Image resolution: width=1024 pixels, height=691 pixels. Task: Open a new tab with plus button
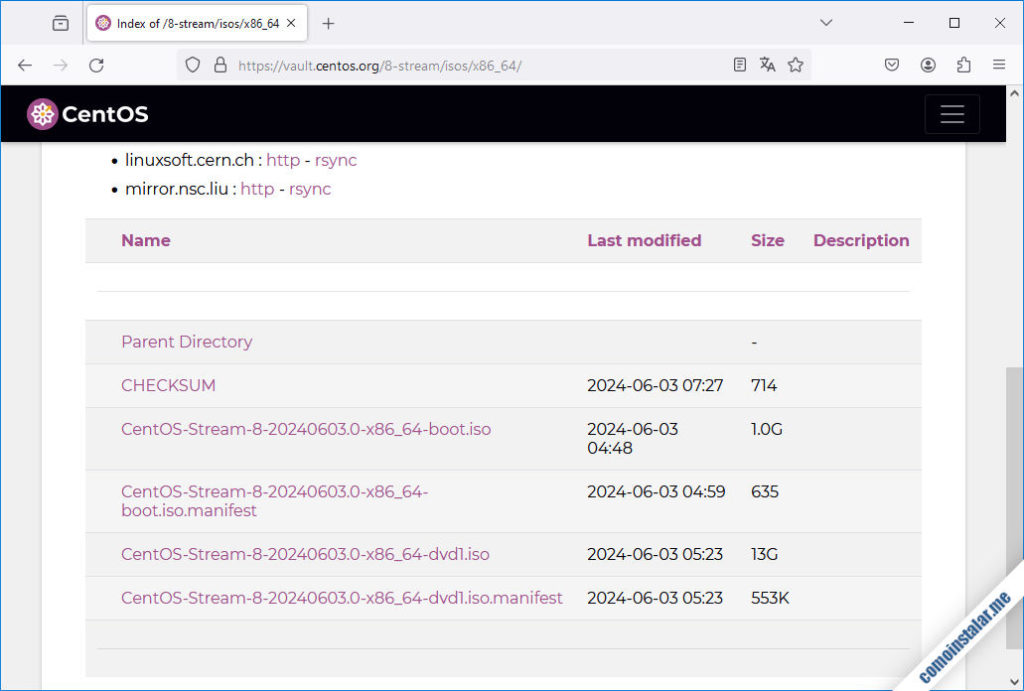pos(328,24)
